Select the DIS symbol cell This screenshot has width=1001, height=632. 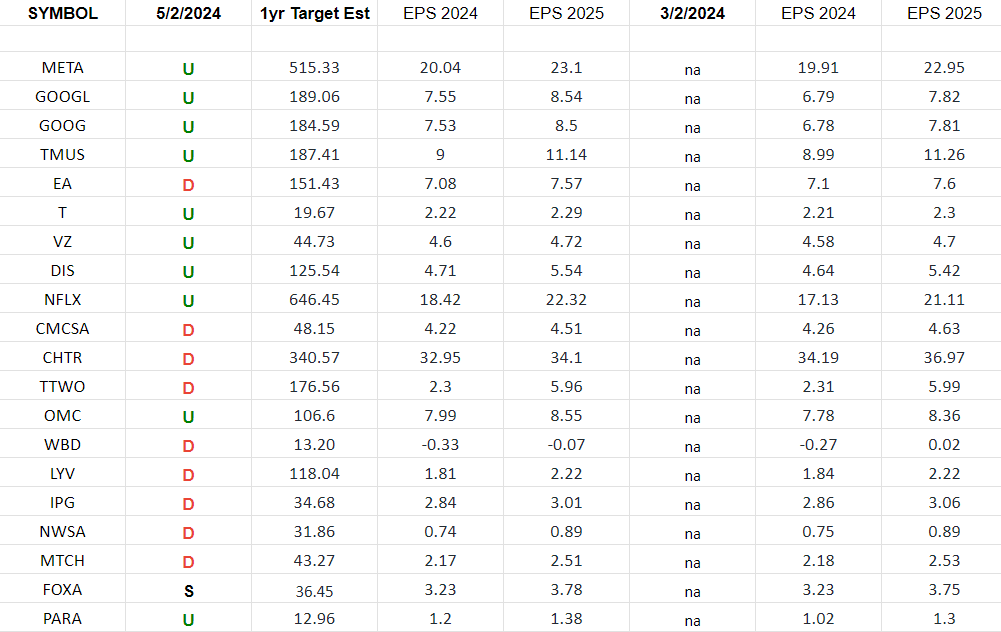(63, 271)
